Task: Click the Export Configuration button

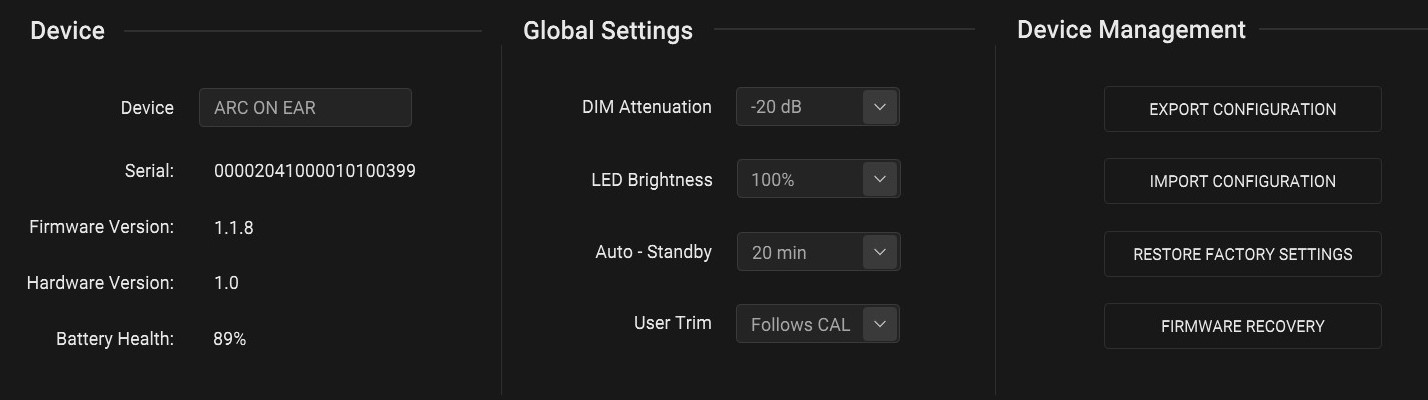Action: pos(1242,109)
